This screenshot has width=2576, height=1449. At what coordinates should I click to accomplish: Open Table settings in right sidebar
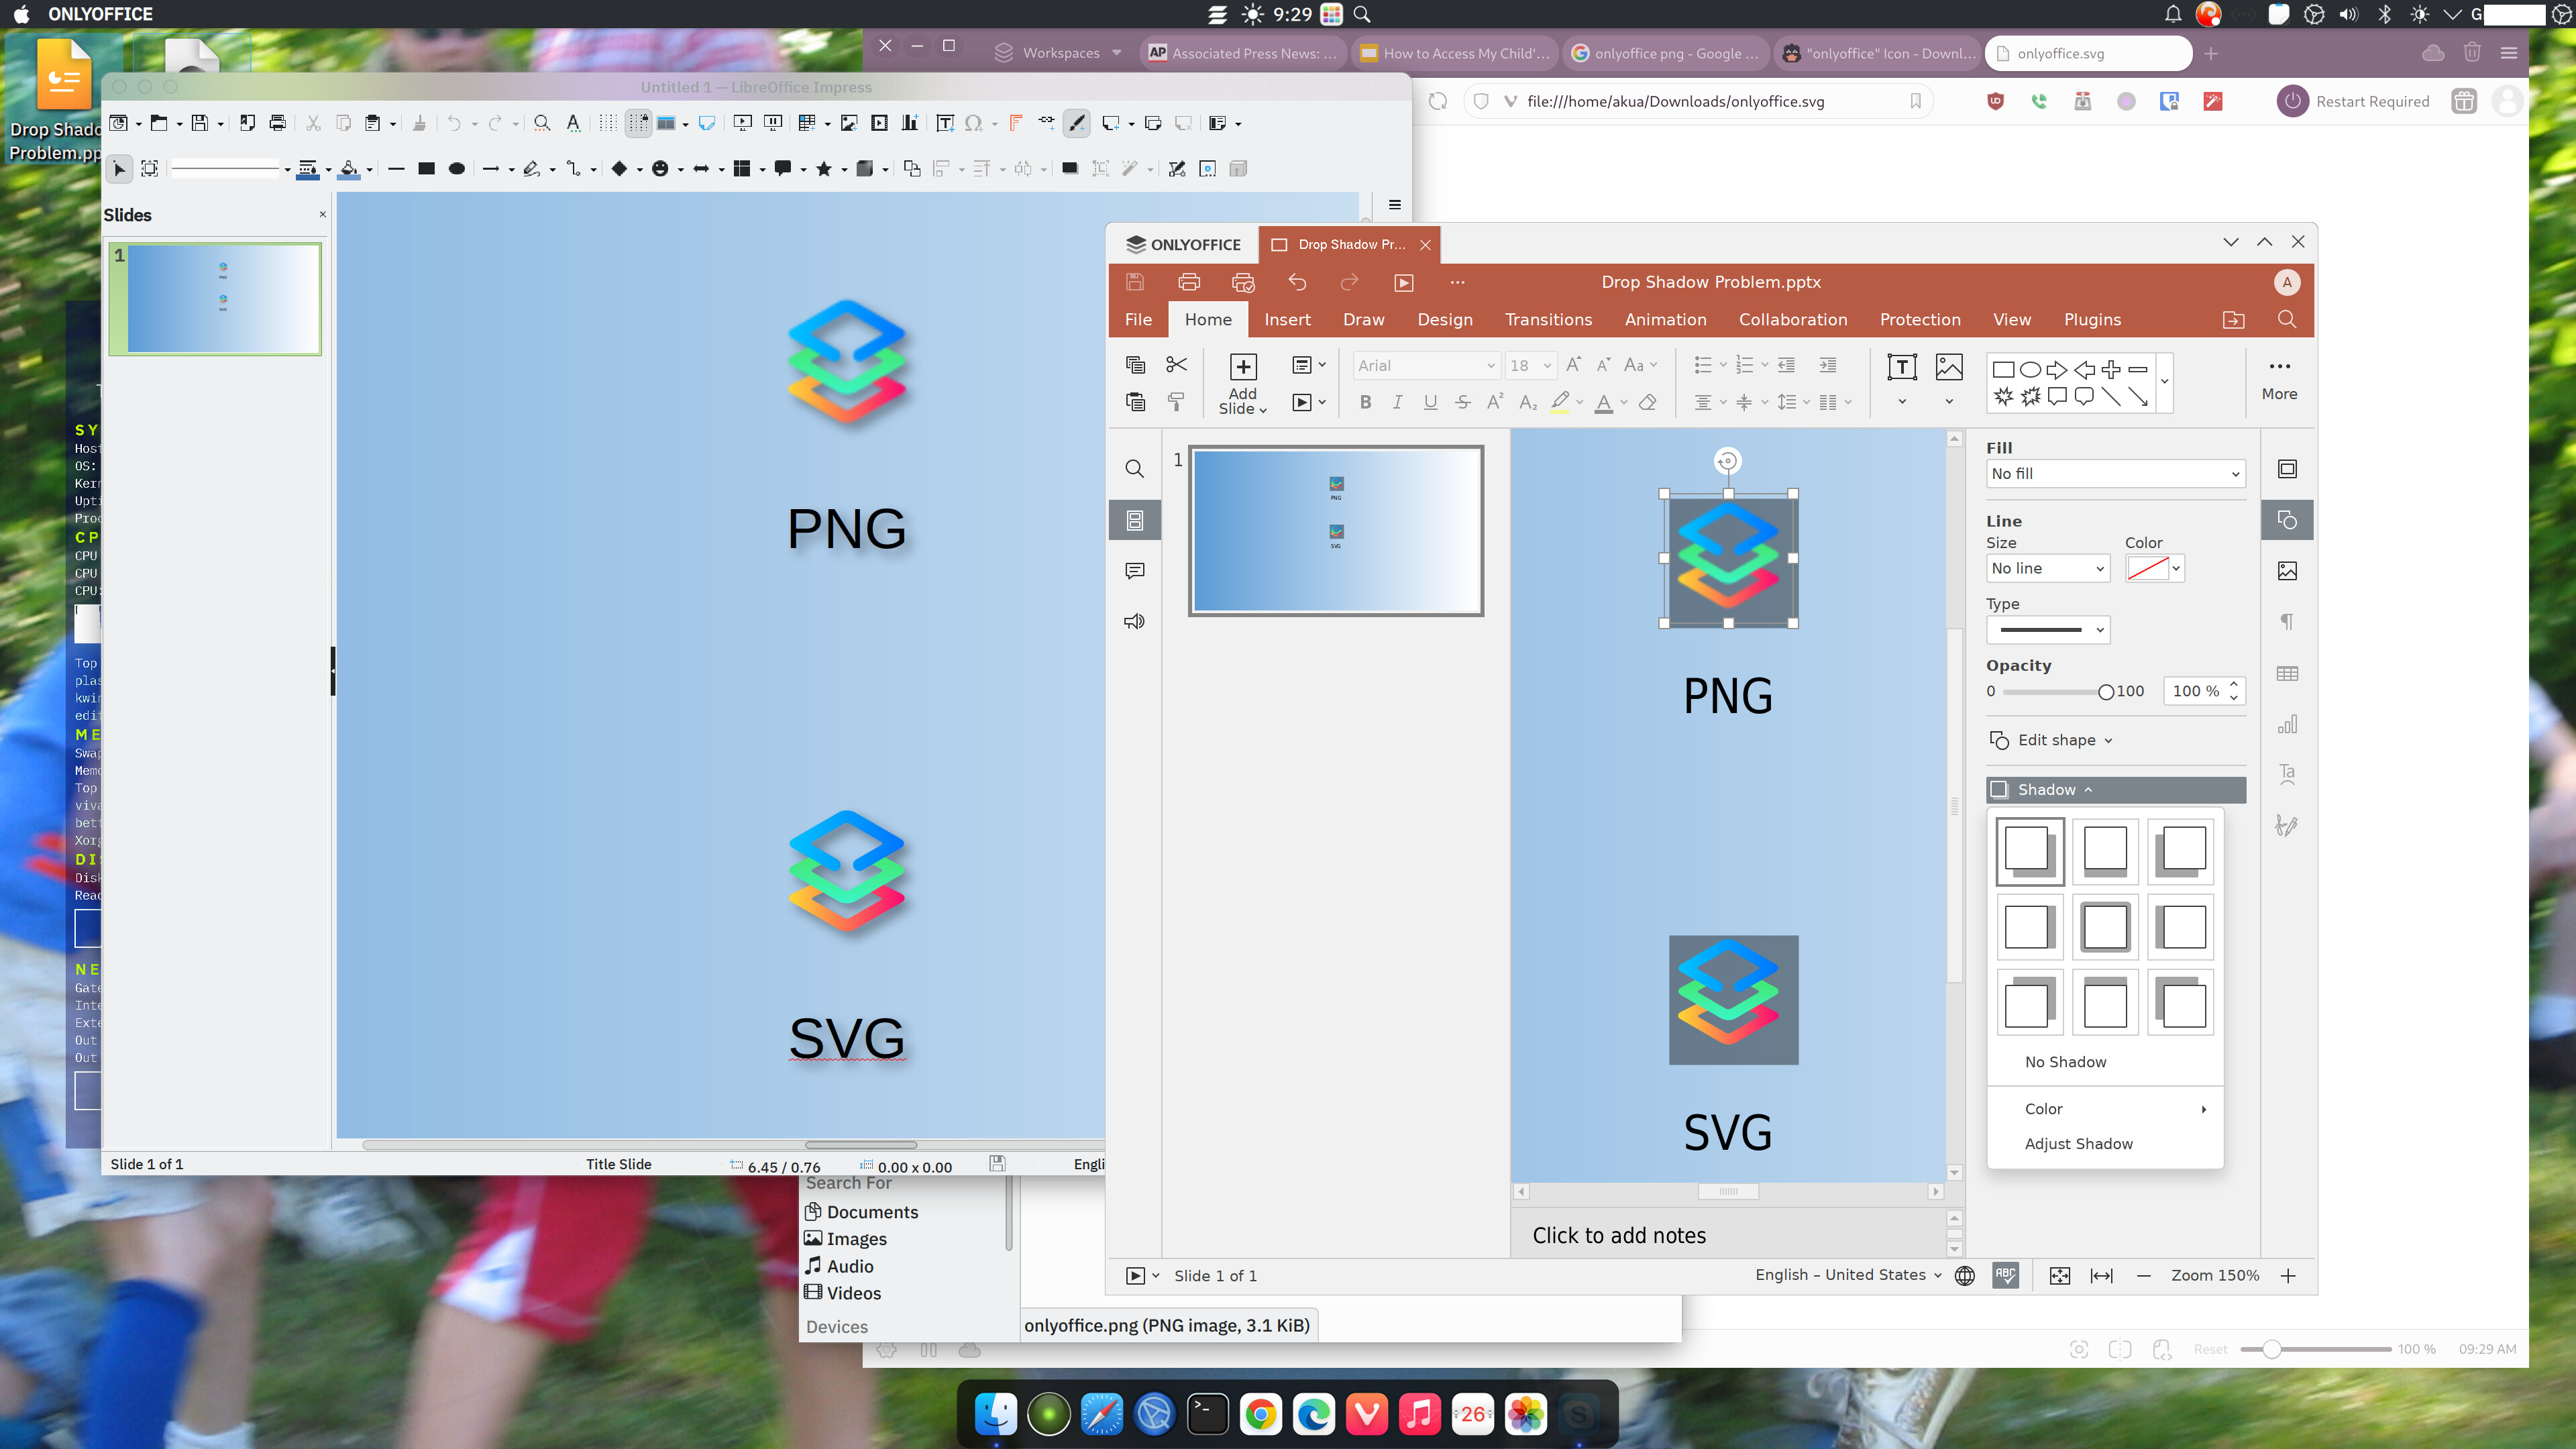point(2287,674)
